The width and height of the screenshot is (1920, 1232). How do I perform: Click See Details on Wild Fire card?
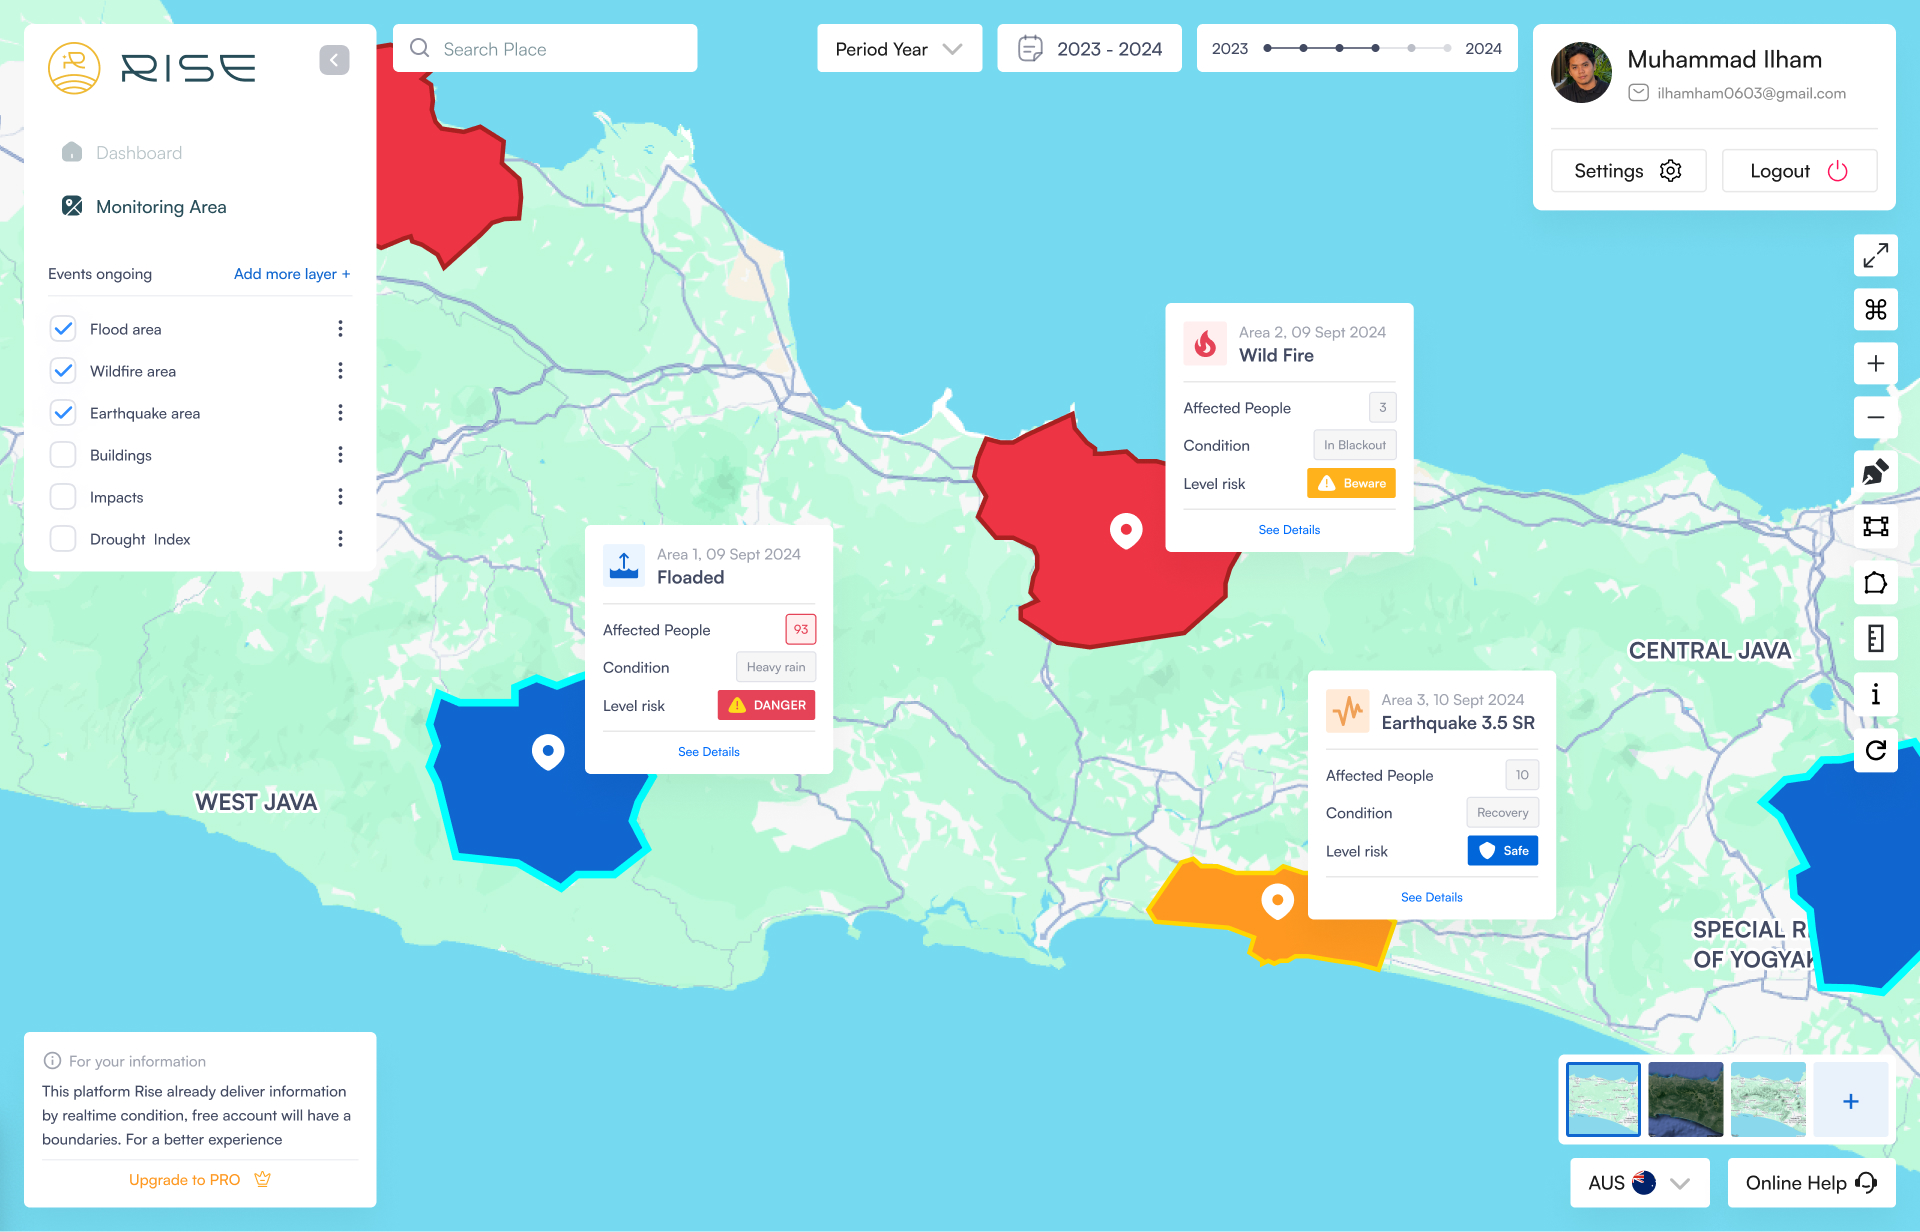(x=1288, y=530)
